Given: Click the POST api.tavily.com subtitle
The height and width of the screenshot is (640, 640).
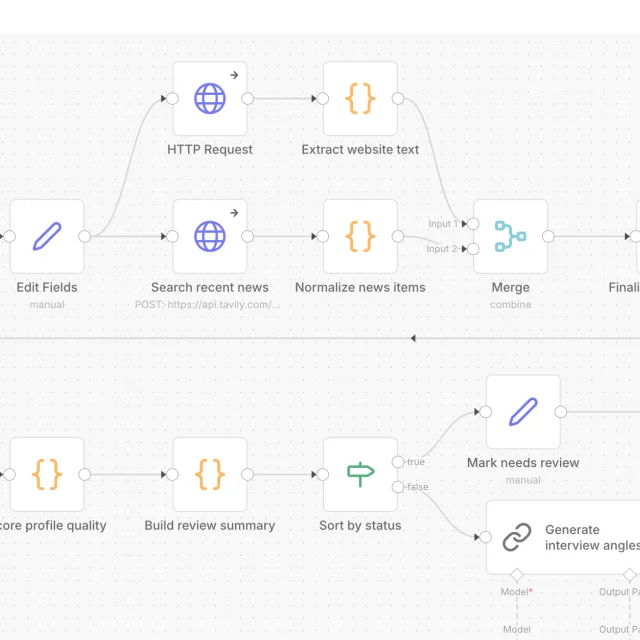Looking at the screenshot, I should 207,304.
